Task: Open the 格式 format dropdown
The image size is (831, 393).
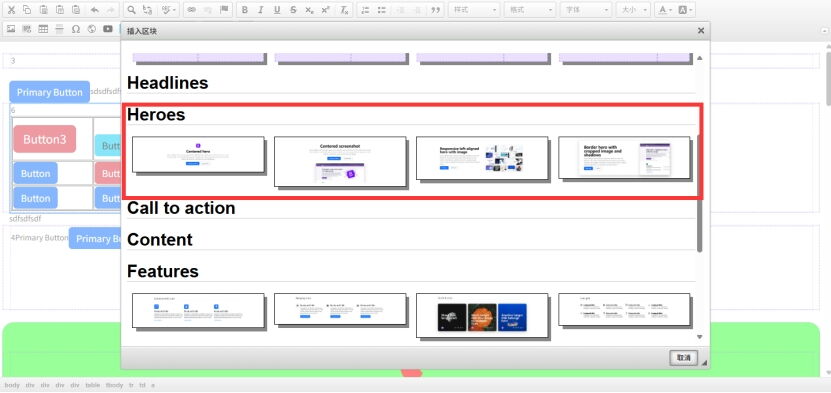Action: coord(530,10)
